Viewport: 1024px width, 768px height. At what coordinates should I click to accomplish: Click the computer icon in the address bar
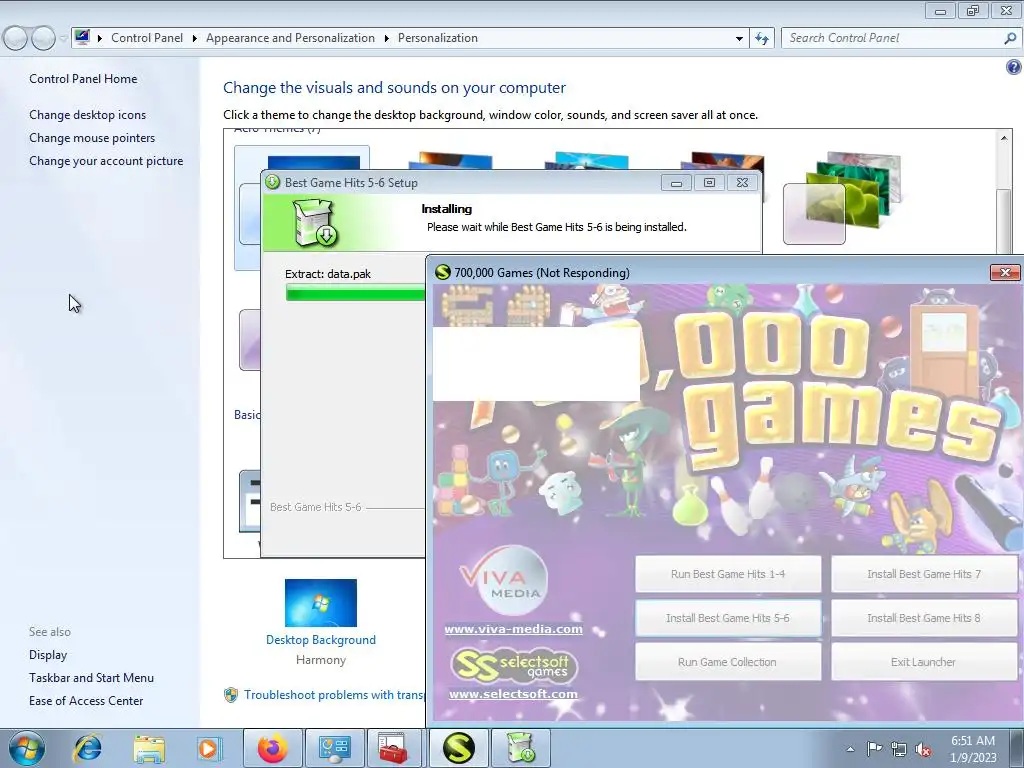(x=82, y=37)
